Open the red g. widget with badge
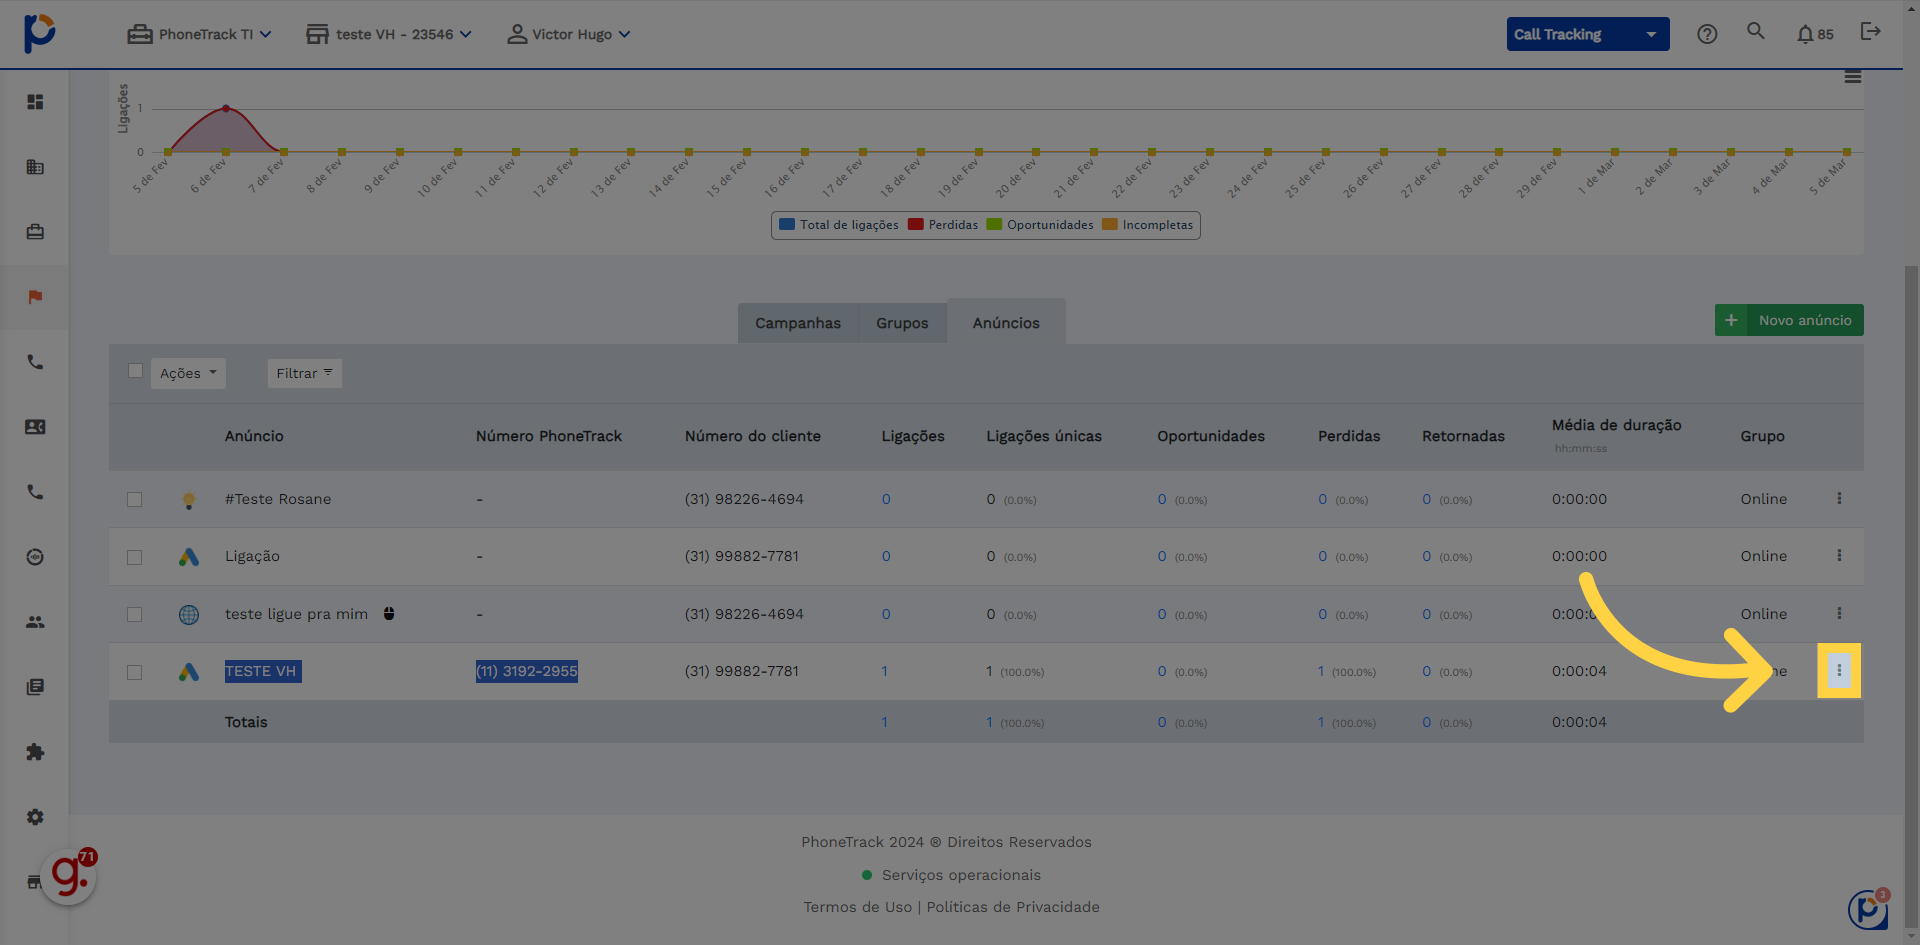This screenshot has width=1920, height=945. (x=70, y=876)
